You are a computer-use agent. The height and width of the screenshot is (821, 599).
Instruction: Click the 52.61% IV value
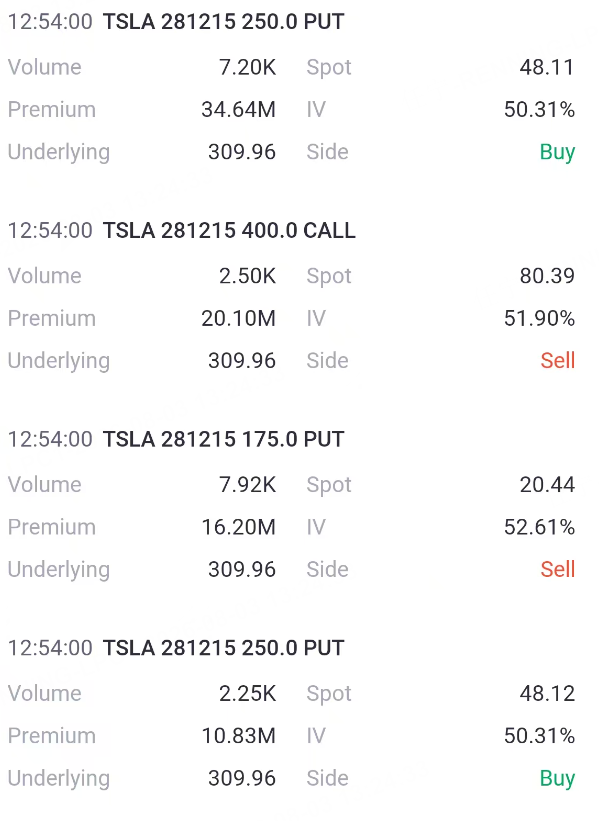(x=539, y=527)
